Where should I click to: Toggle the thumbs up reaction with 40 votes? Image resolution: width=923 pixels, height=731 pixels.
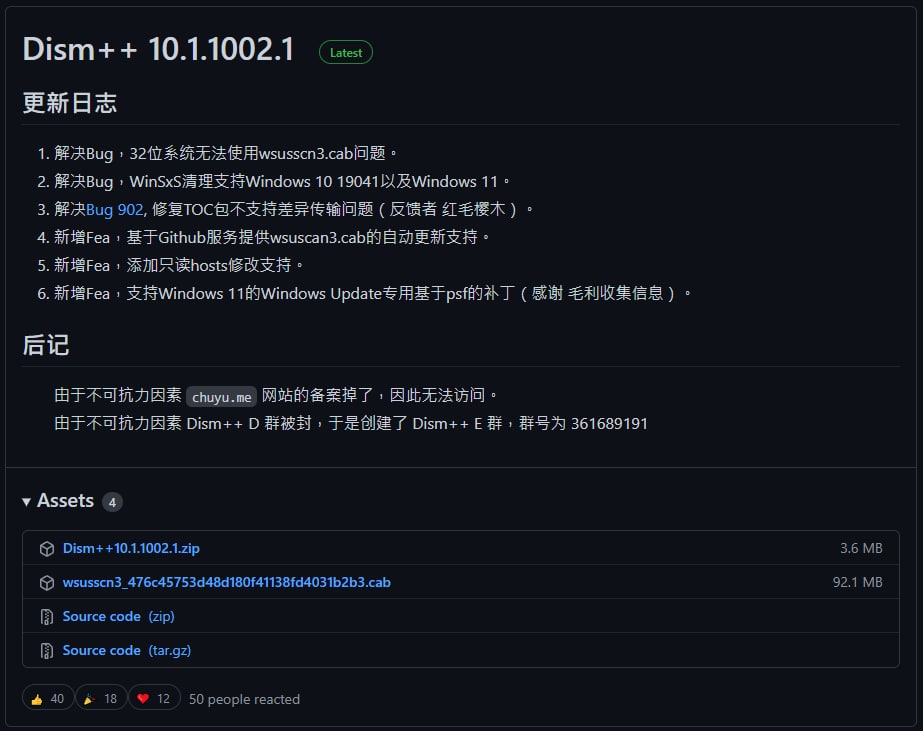tap(48, 699)
